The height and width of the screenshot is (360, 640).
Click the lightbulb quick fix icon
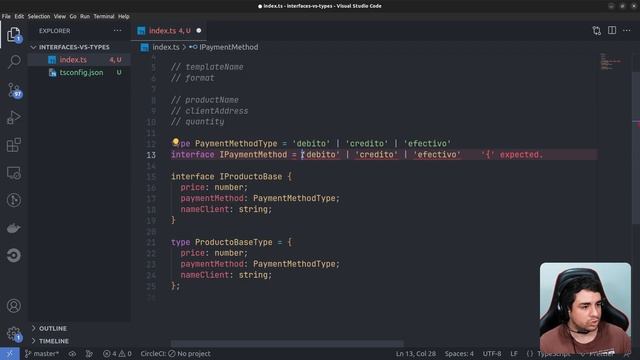(x=176, y=142)
